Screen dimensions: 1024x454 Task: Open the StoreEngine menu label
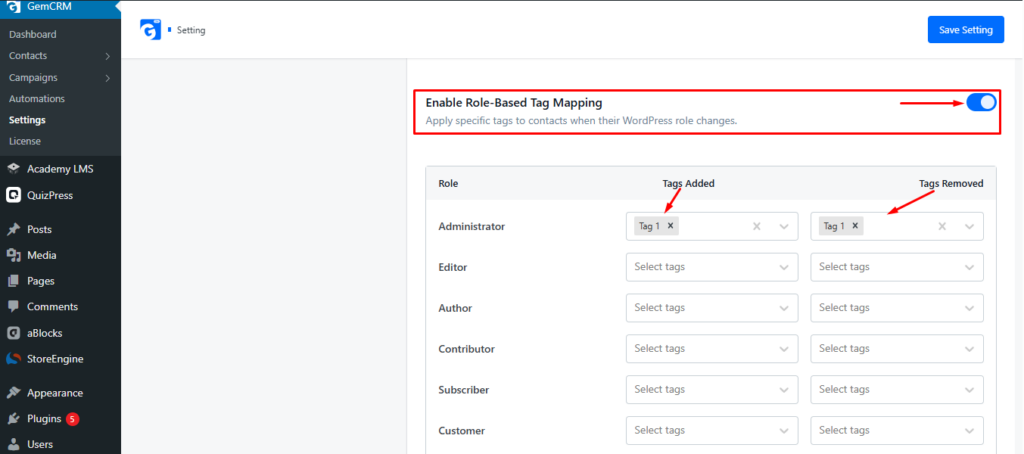click(x=55, y=359)
